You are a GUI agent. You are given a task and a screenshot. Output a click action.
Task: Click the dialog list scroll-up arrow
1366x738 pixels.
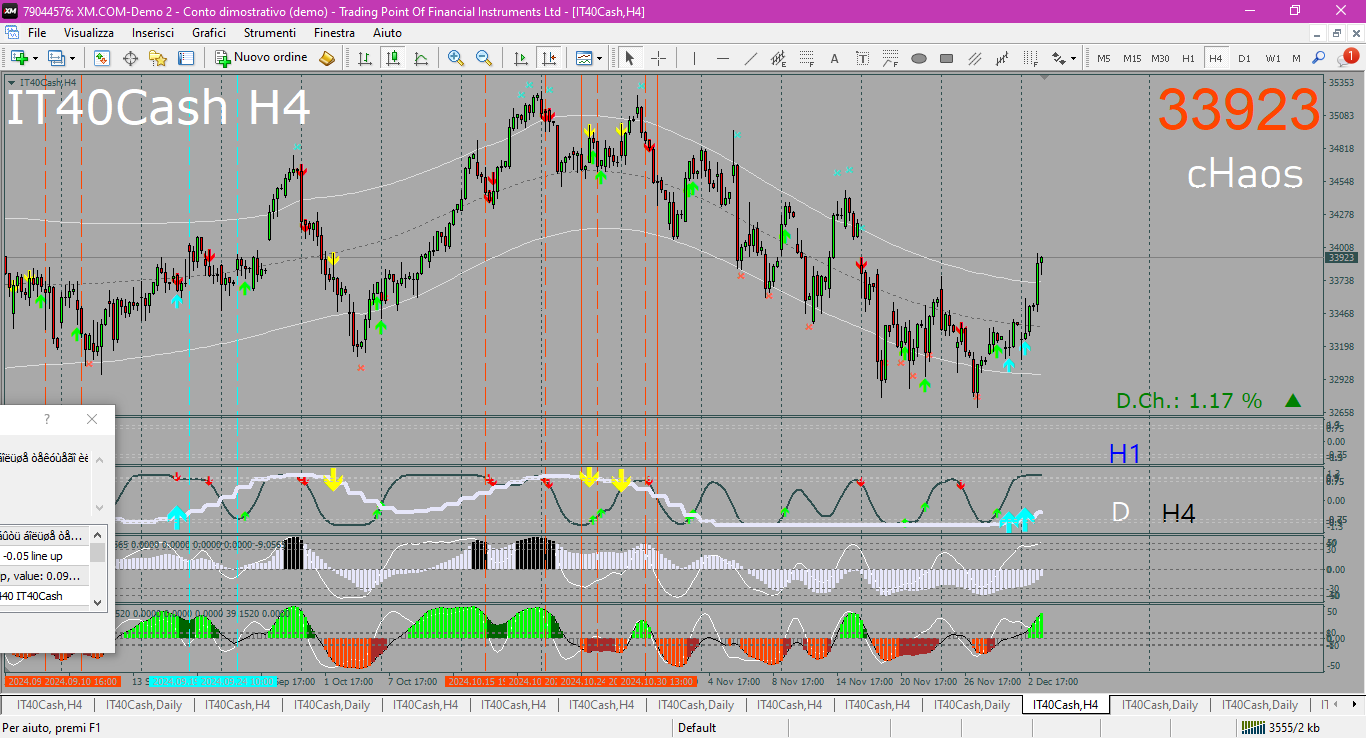point(98,534)
